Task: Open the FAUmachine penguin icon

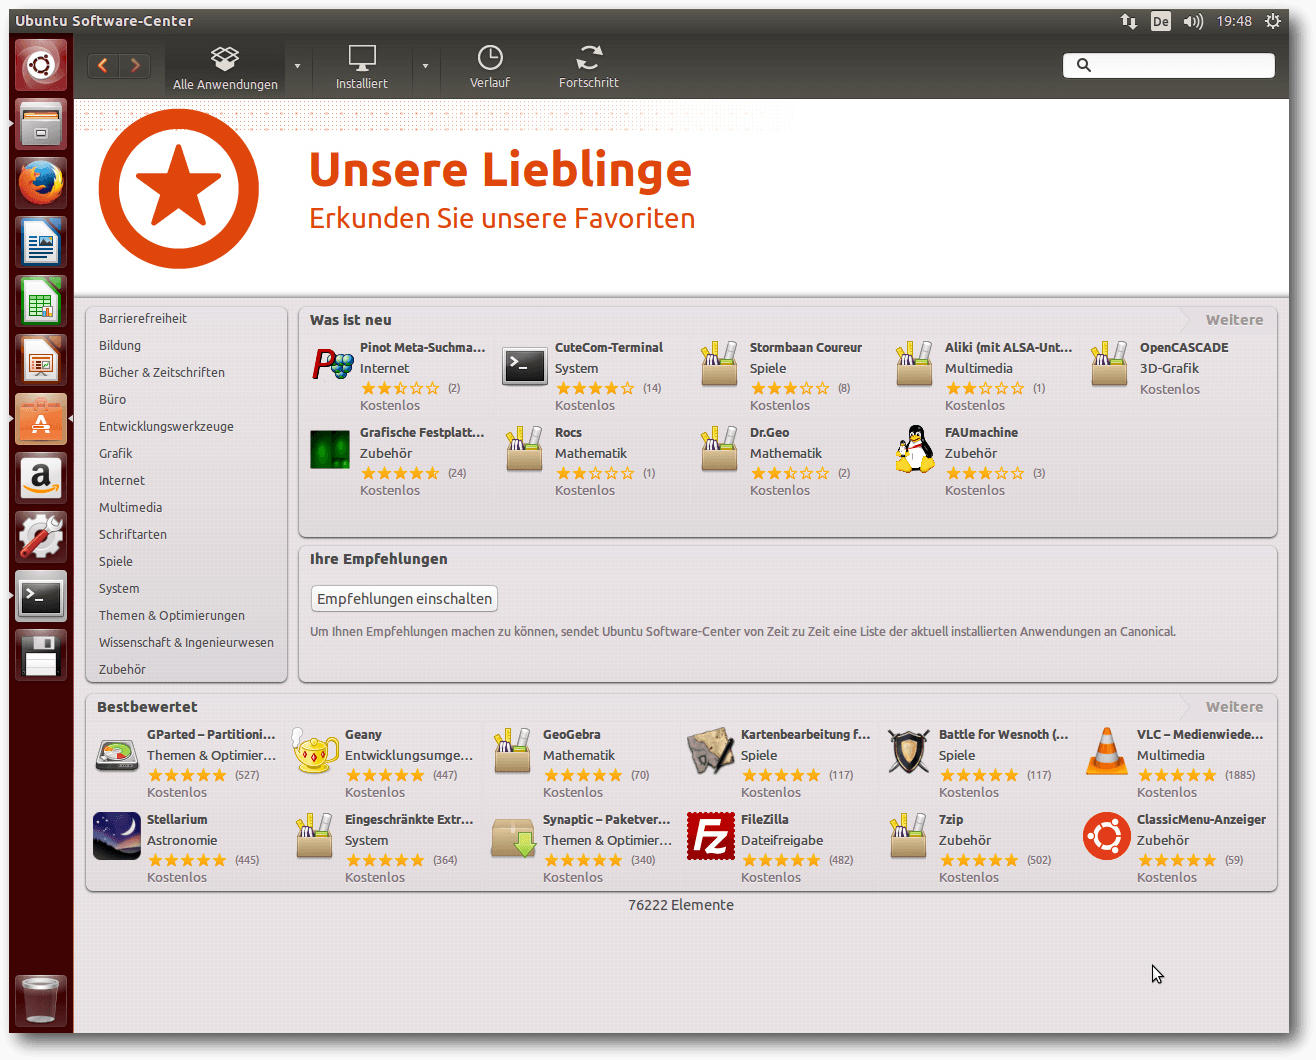Action: pos(914,449)
